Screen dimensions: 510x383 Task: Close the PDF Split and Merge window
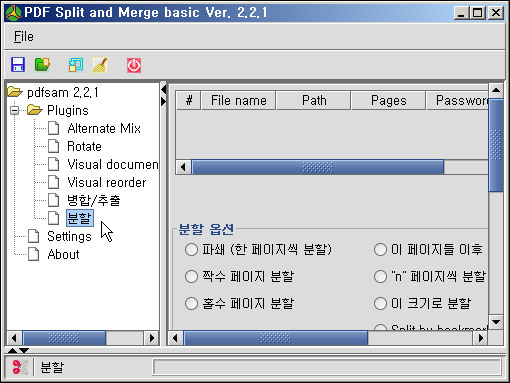(x=496, y=13)
